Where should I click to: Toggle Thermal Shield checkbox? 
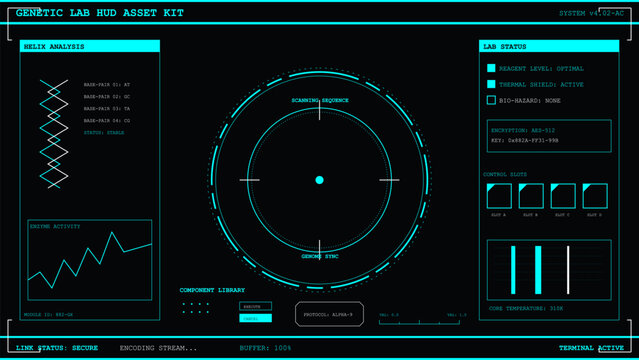pyautogui.click(x=491, y=84)
